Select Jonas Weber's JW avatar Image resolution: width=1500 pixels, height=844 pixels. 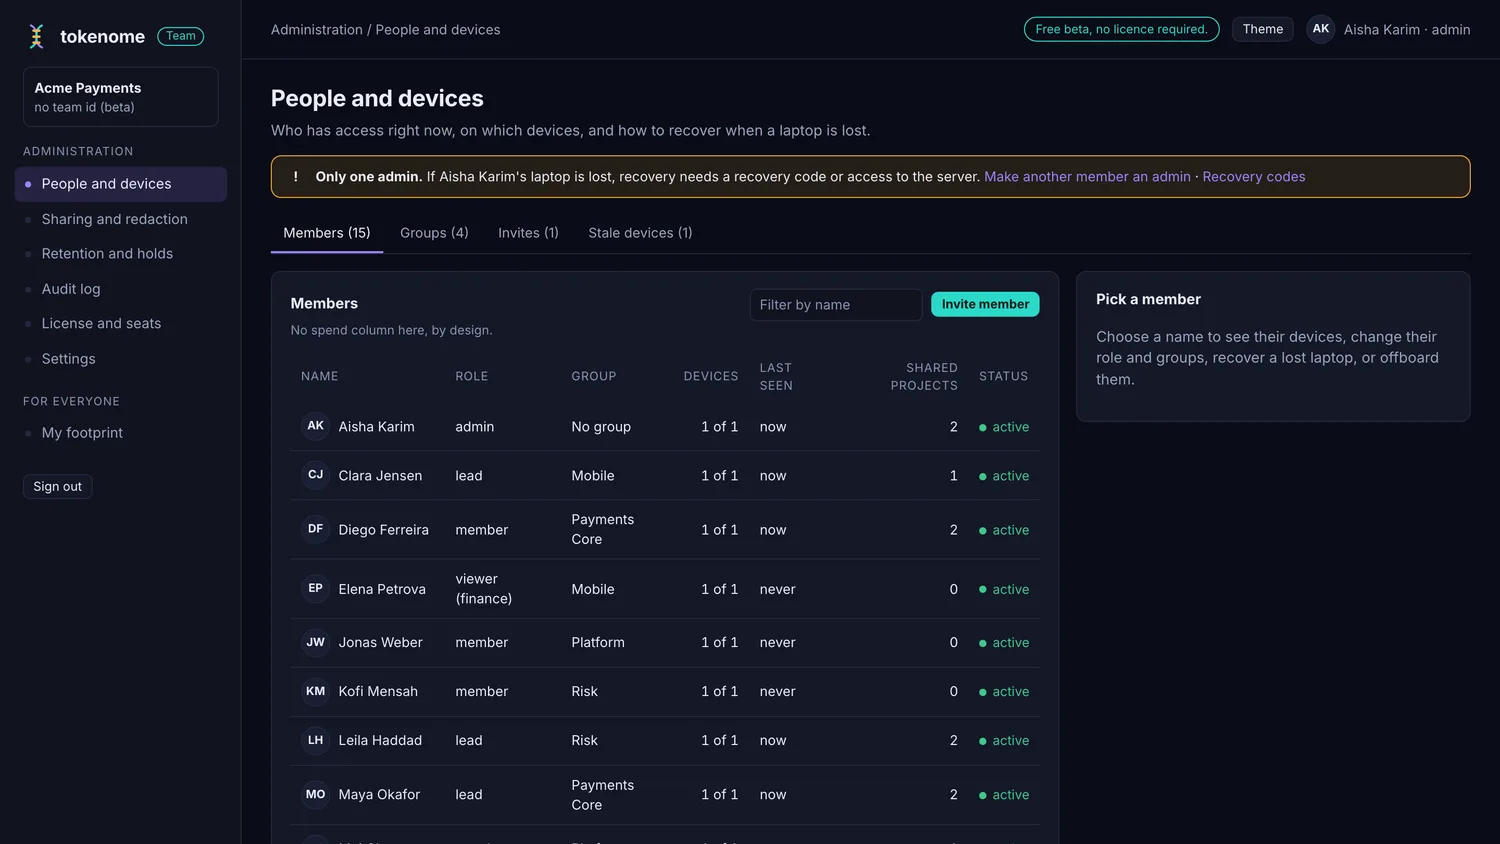click(x=316, y=642)
